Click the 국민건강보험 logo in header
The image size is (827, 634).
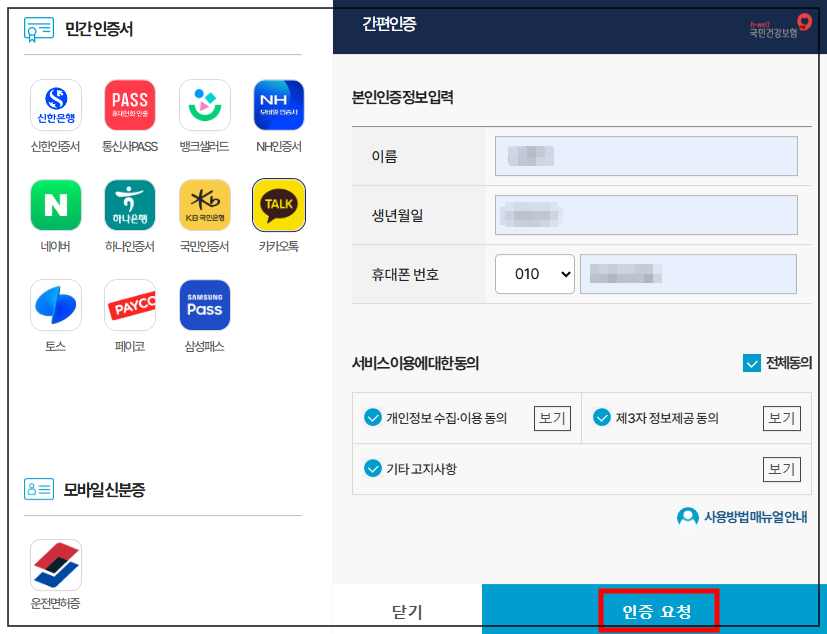click(781, 26)
